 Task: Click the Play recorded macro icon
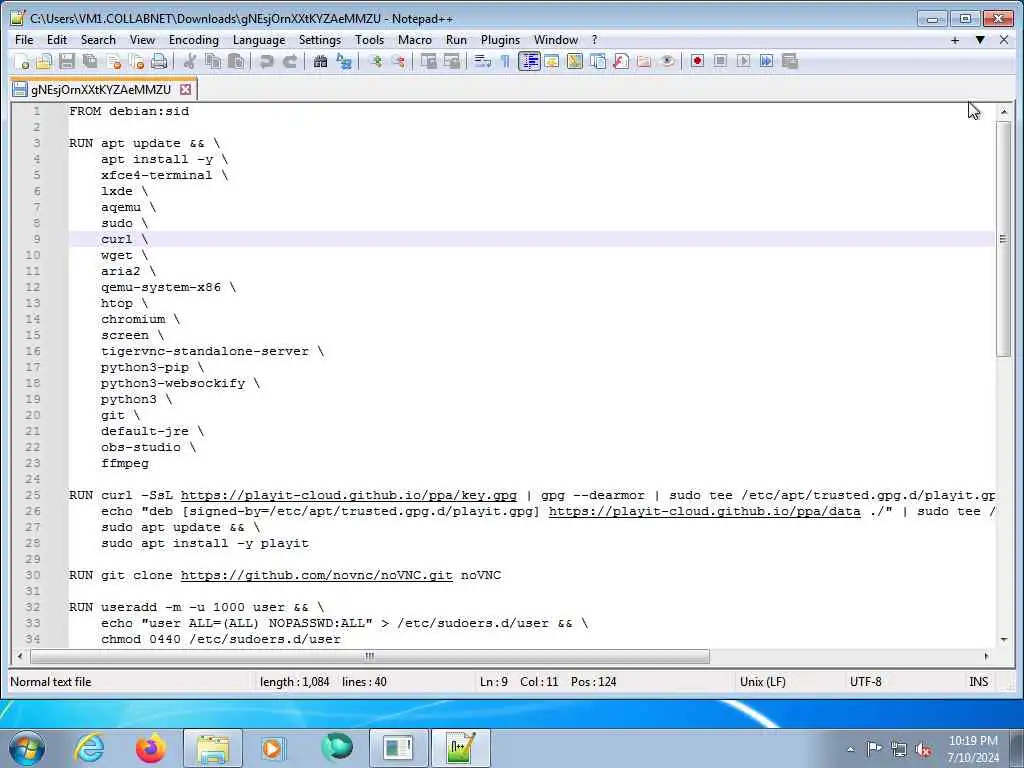(743, 61)
